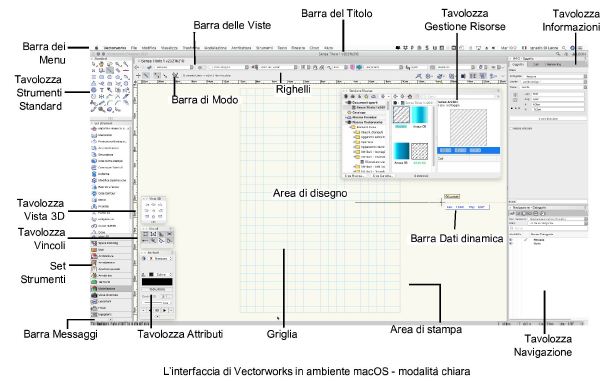
Task: Switch to the Rendering tab in Informazioni palette
Action: 554,64
